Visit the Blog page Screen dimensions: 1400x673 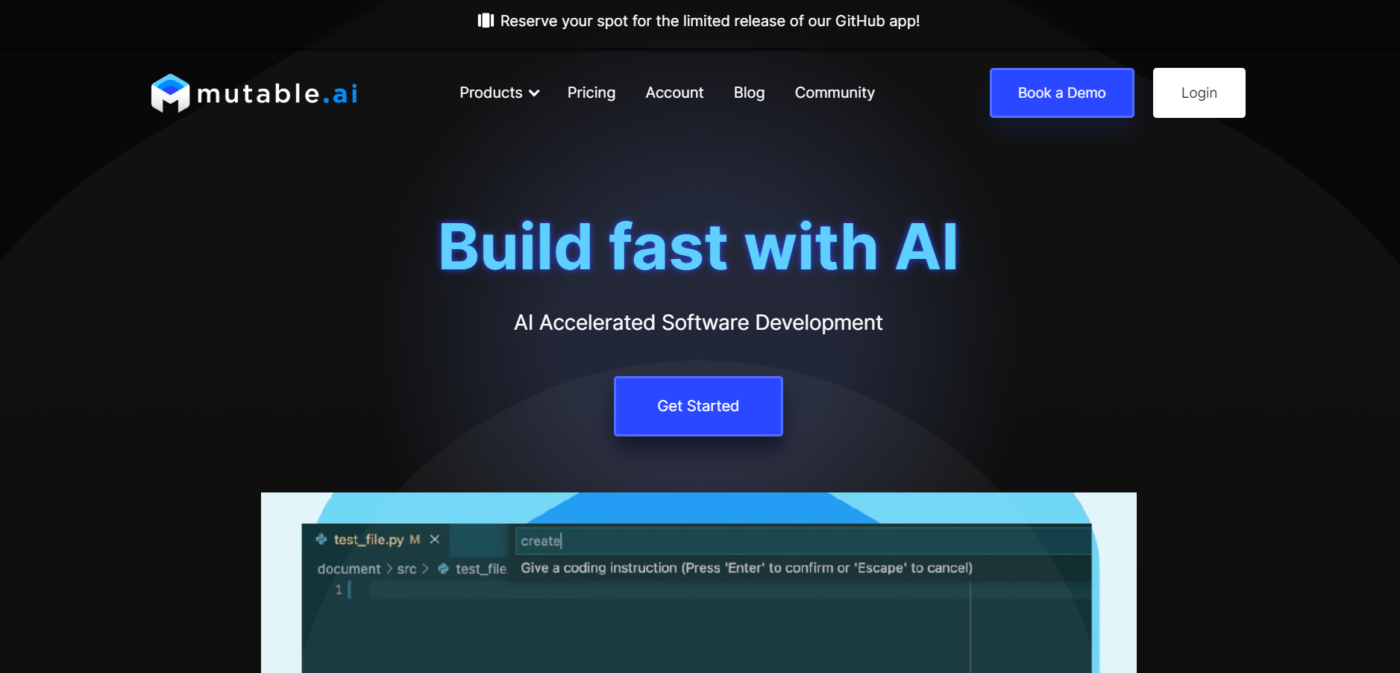(x=749, y=93)
